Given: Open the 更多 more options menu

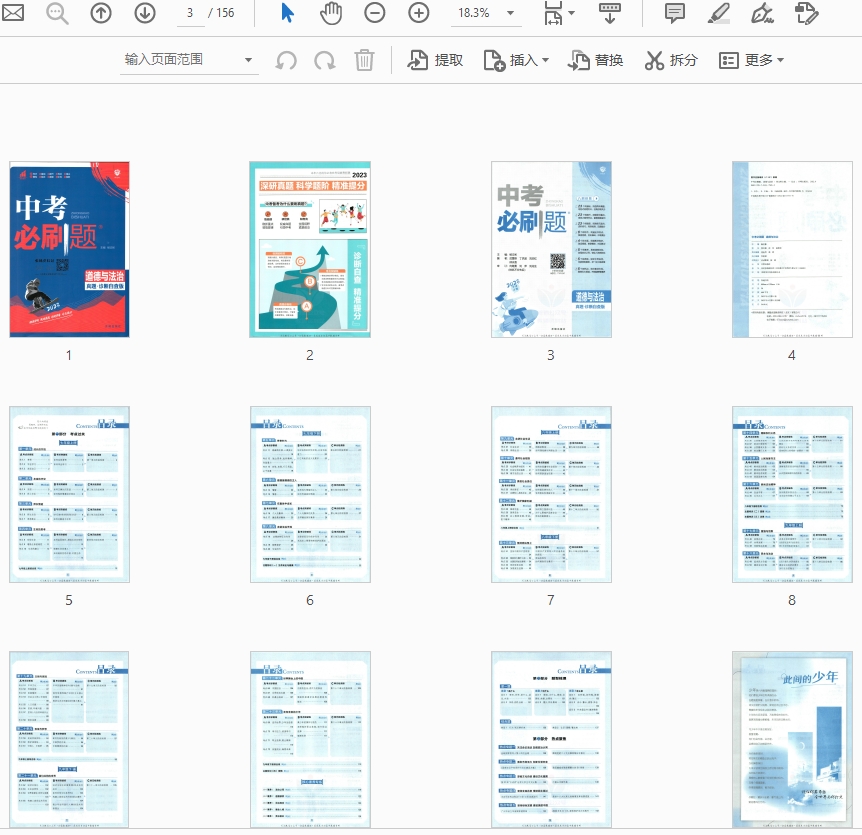Looking at the screenshot, I should [x=752, y=60].
